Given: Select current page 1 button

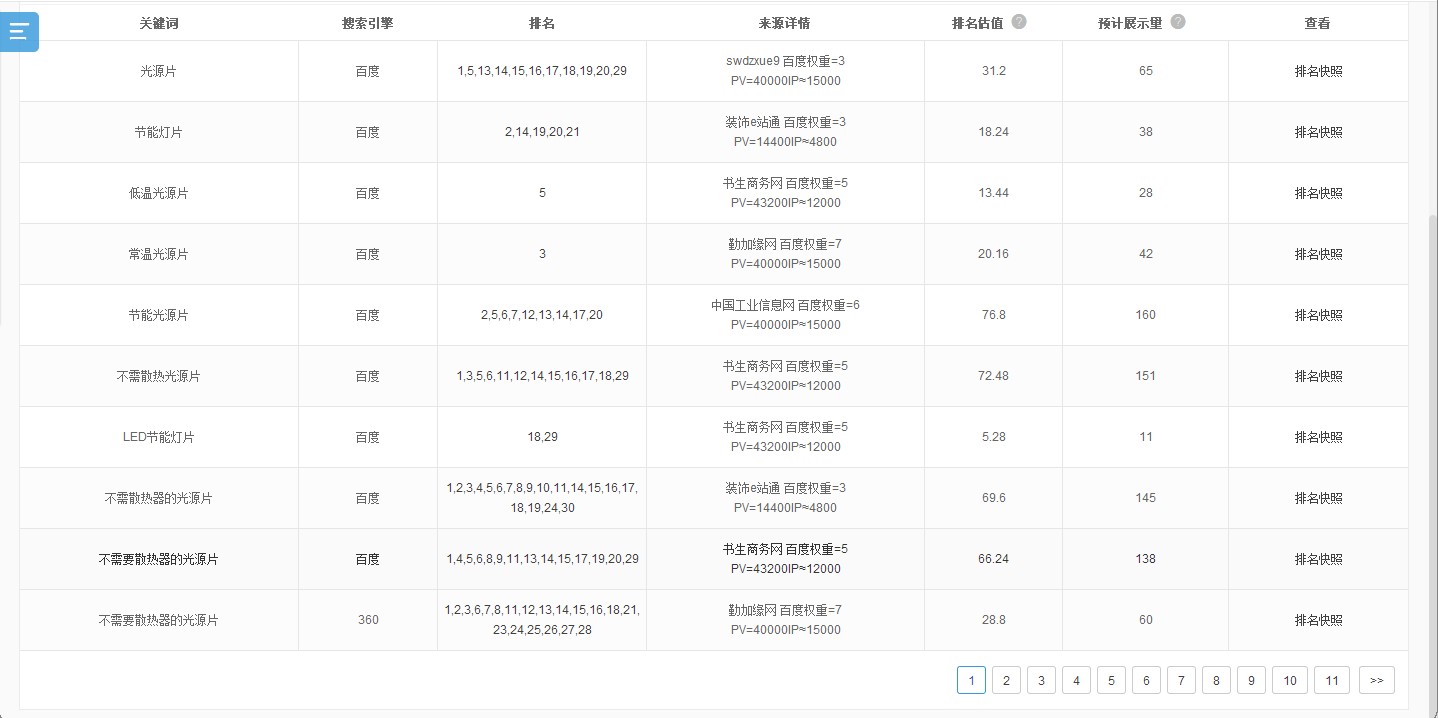Looking at the screenshot, I should pos(971,680).
